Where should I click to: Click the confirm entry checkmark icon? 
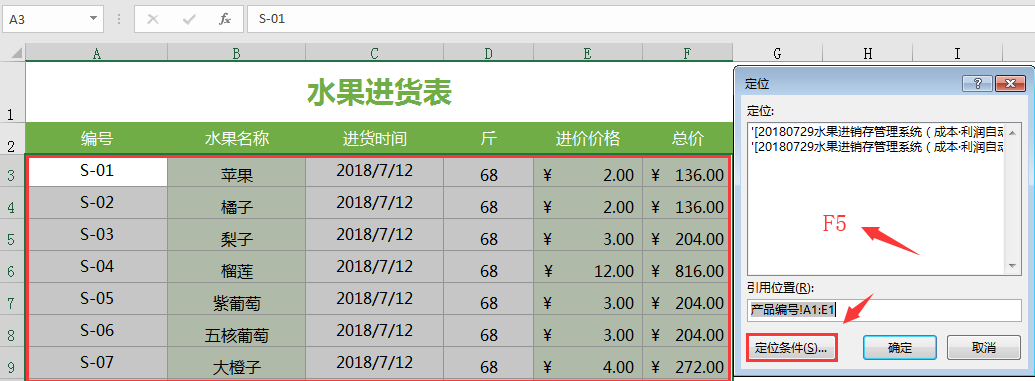pos(190,19)
